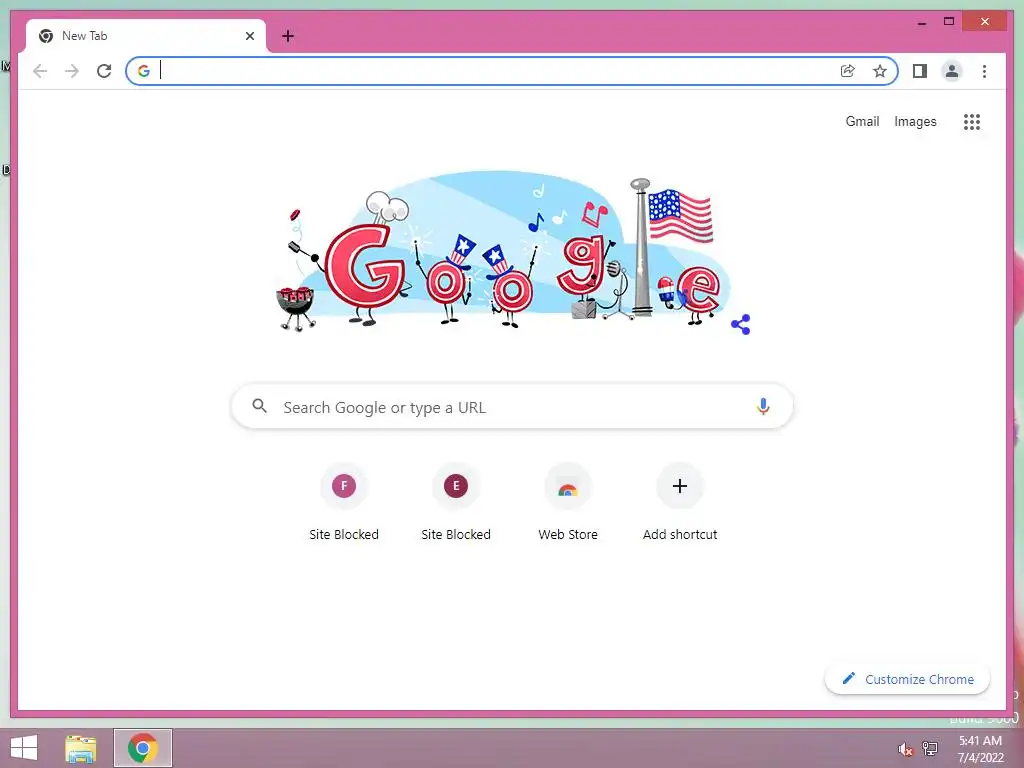Open File Explorer from the taskbar
This screenshot has height=768, width=1024.
(80, 748)
